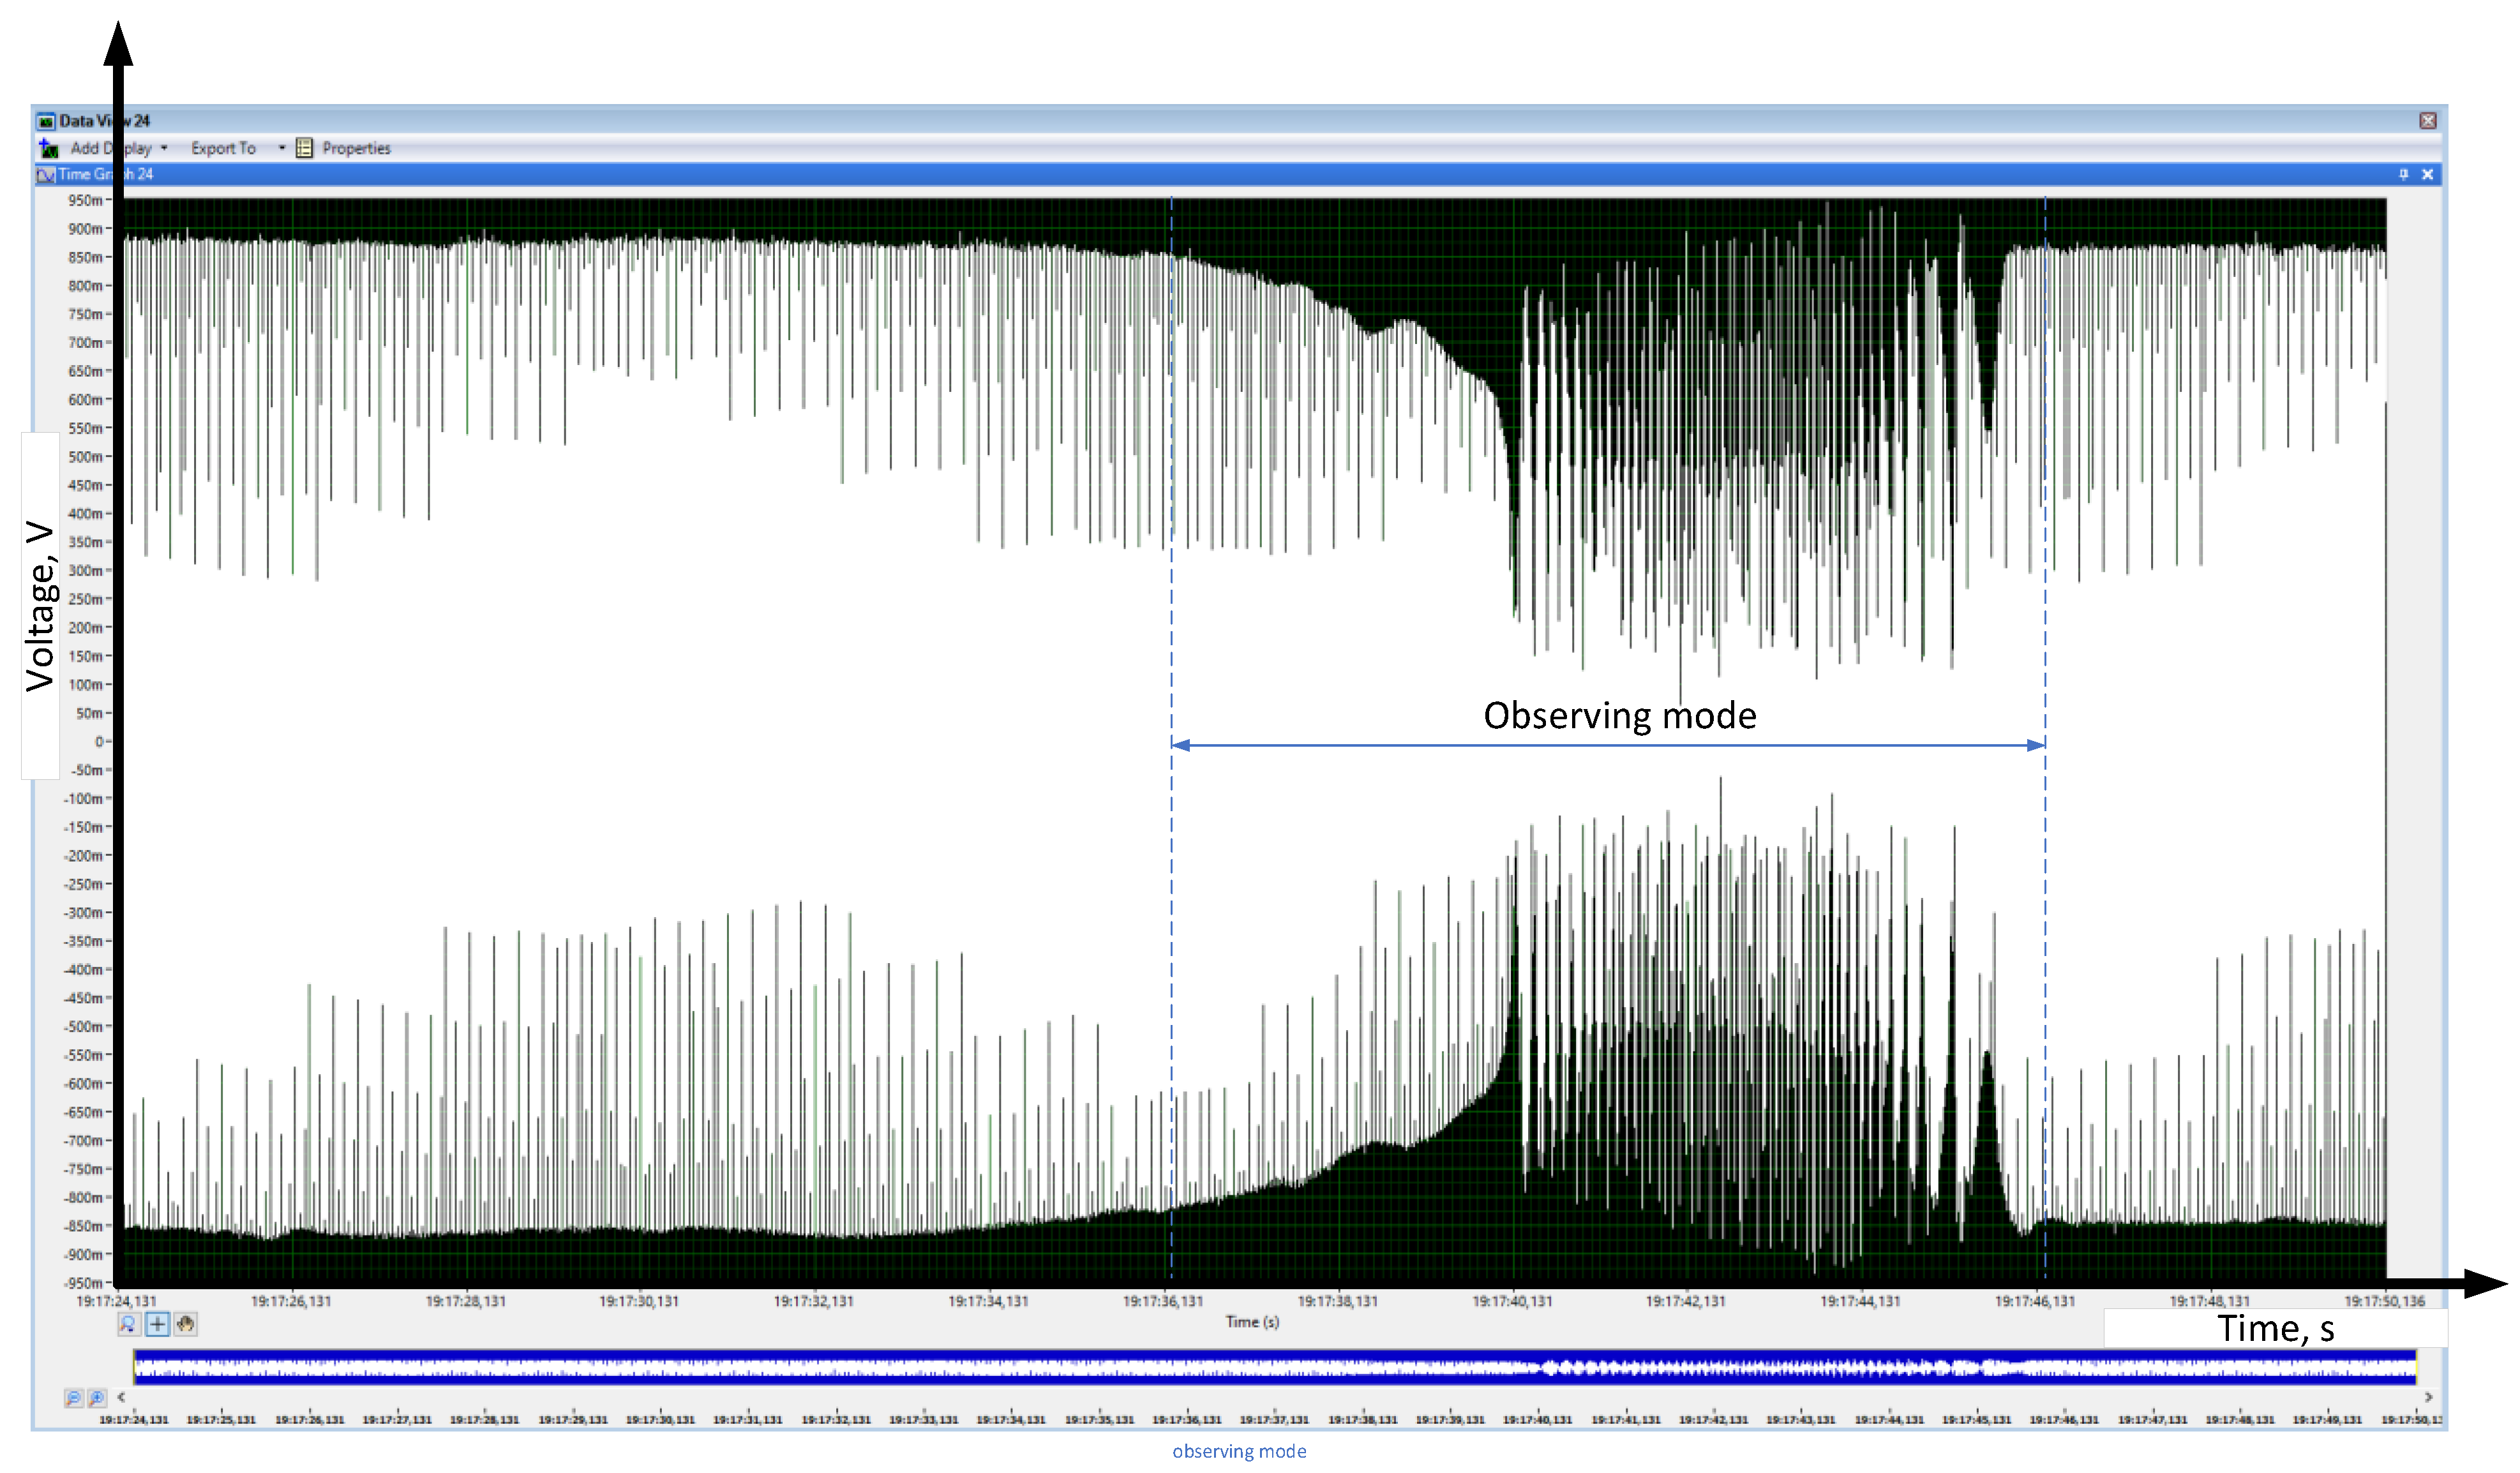
Task: Click the Time Graph 24 title bar
Action: point(1200,174)
